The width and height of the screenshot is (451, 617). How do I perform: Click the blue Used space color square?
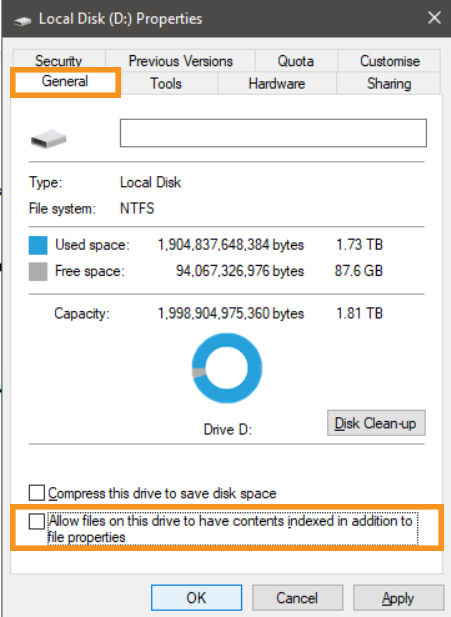pos(38,245)
